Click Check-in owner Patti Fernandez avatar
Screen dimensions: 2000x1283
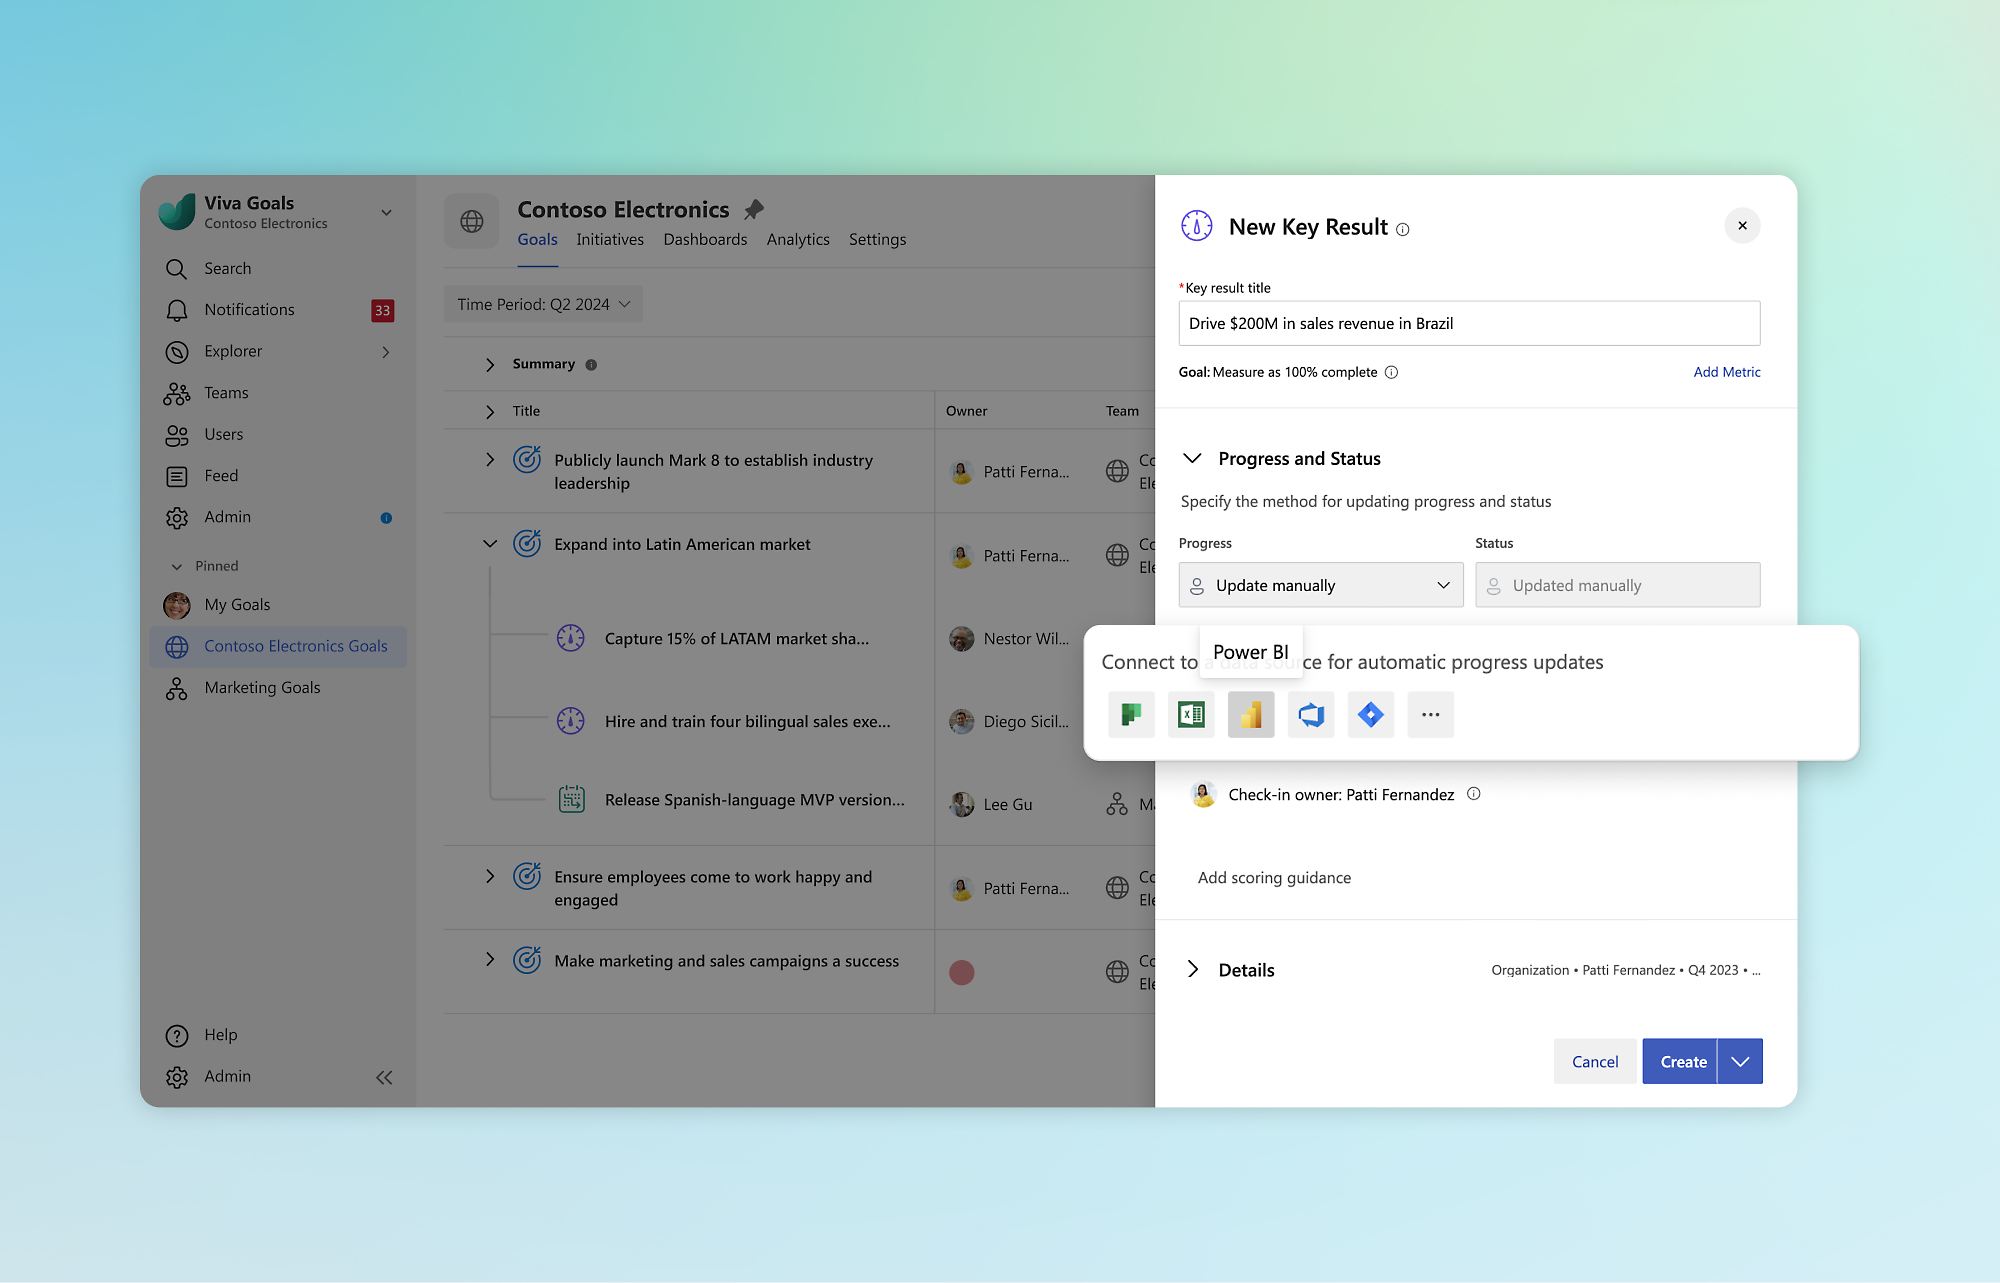pyautogui.click(x=1203, y=794)
